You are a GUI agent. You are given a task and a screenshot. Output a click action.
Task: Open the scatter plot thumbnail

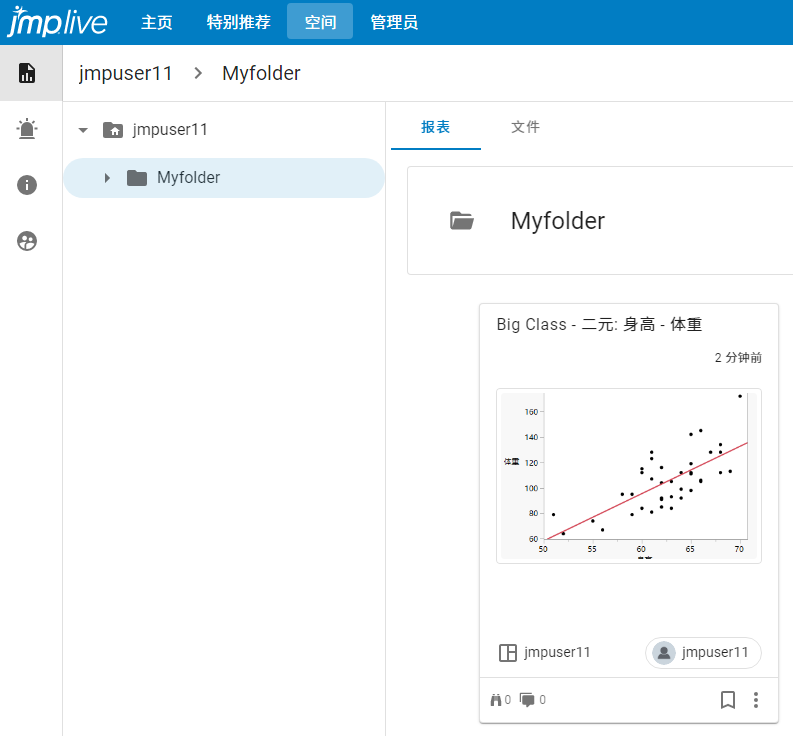point(628,476)
